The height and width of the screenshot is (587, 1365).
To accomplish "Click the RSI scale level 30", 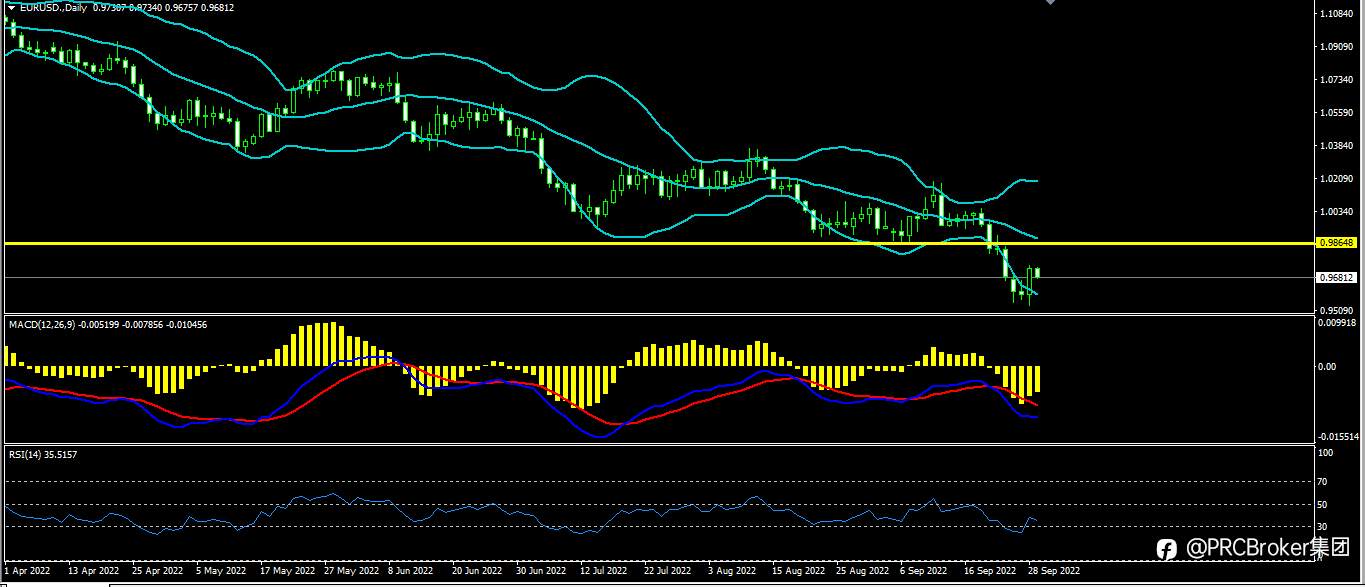I will tap(1324, 527).
